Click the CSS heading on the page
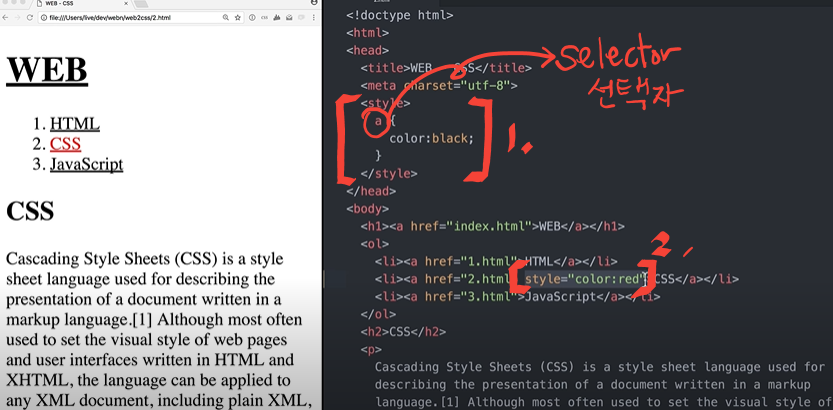Viewport: 833px width, 410px height. pos(30,211)
